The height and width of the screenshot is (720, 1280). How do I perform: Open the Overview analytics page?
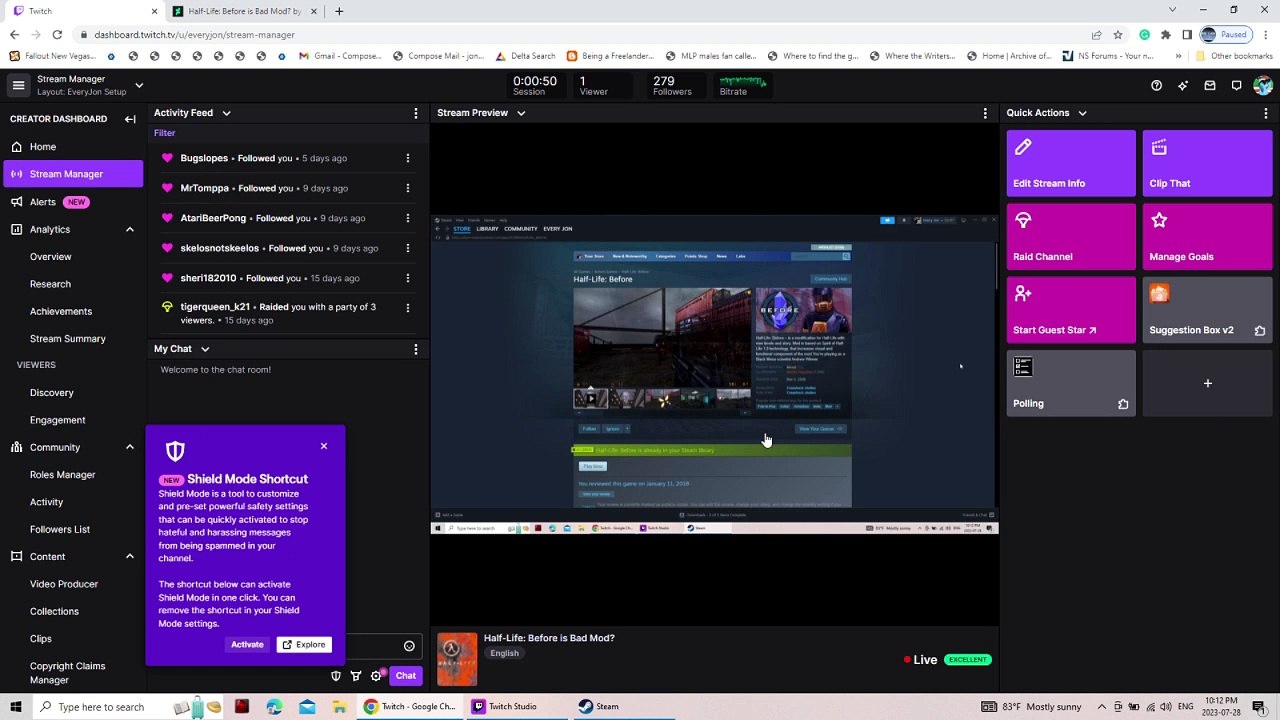(51, 257)
